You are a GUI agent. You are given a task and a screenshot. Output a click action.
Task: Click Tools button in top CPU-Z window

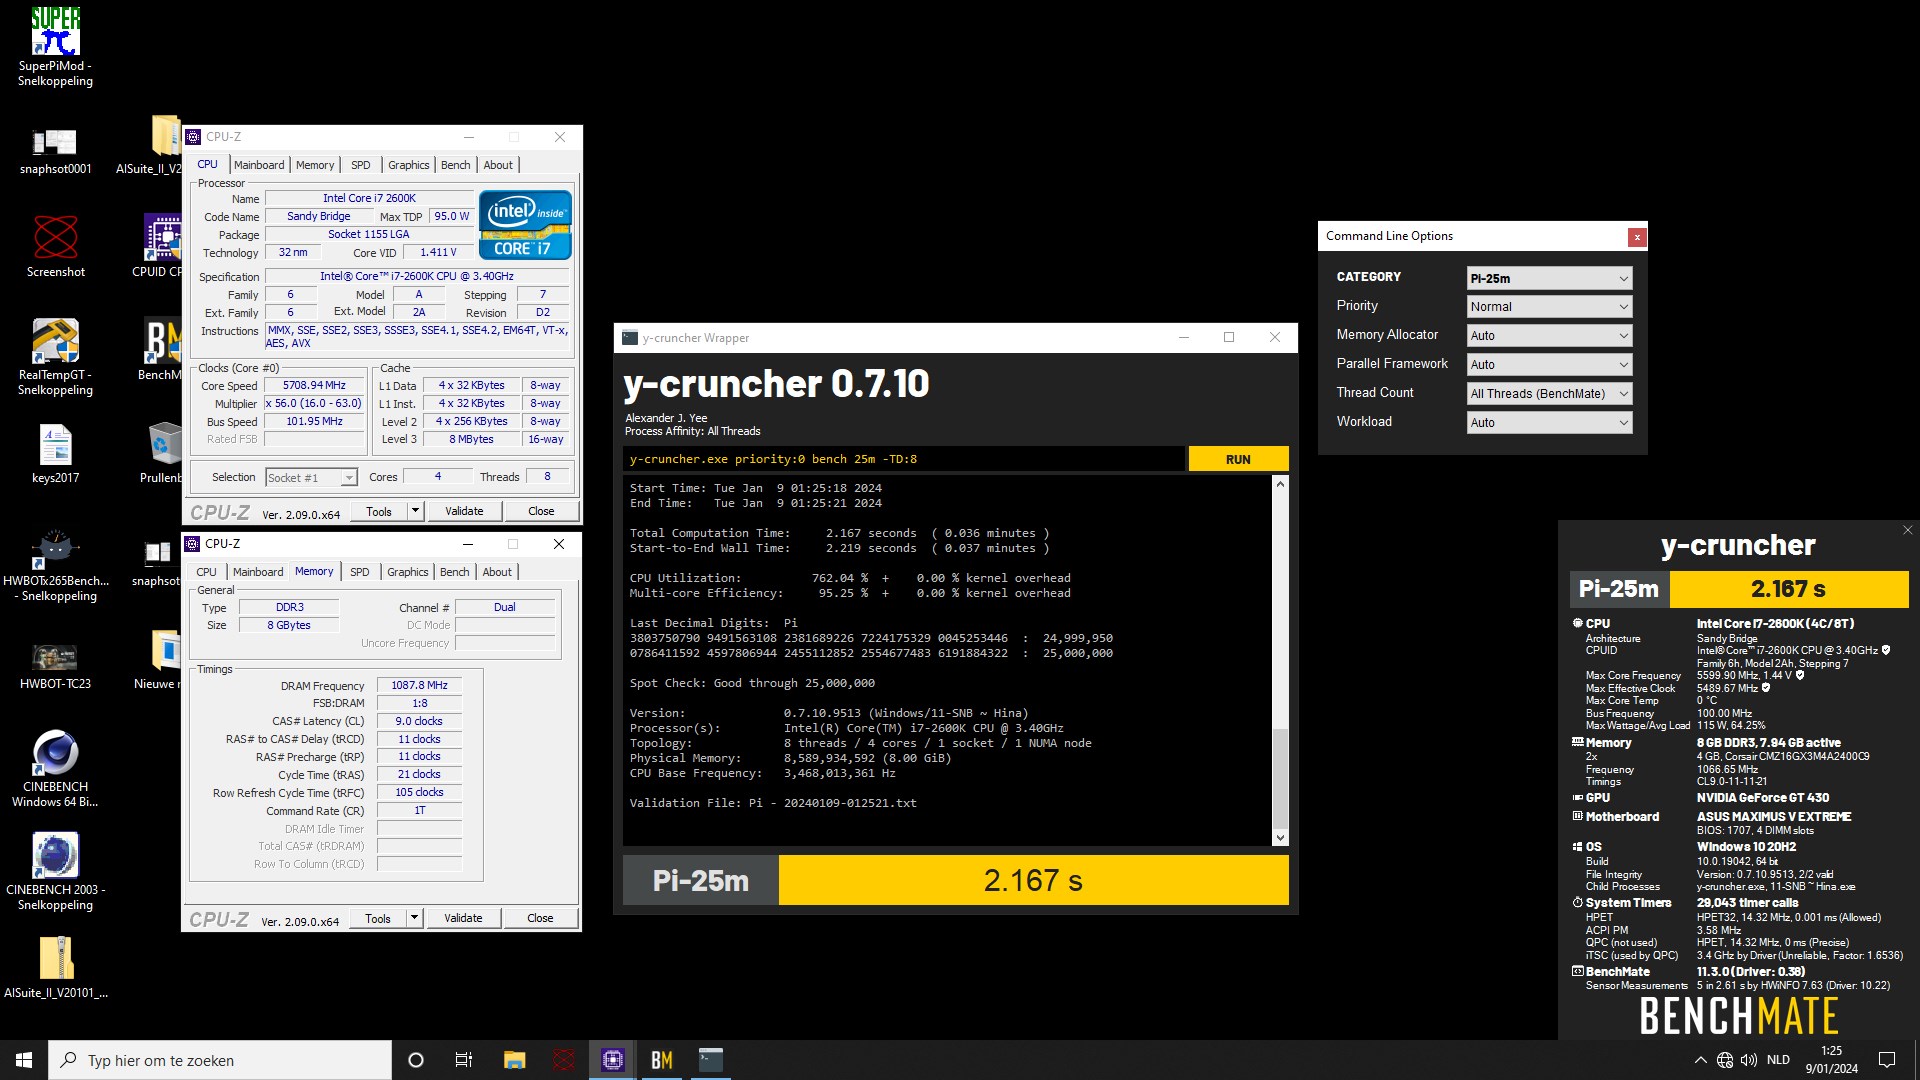click(379, 511)
